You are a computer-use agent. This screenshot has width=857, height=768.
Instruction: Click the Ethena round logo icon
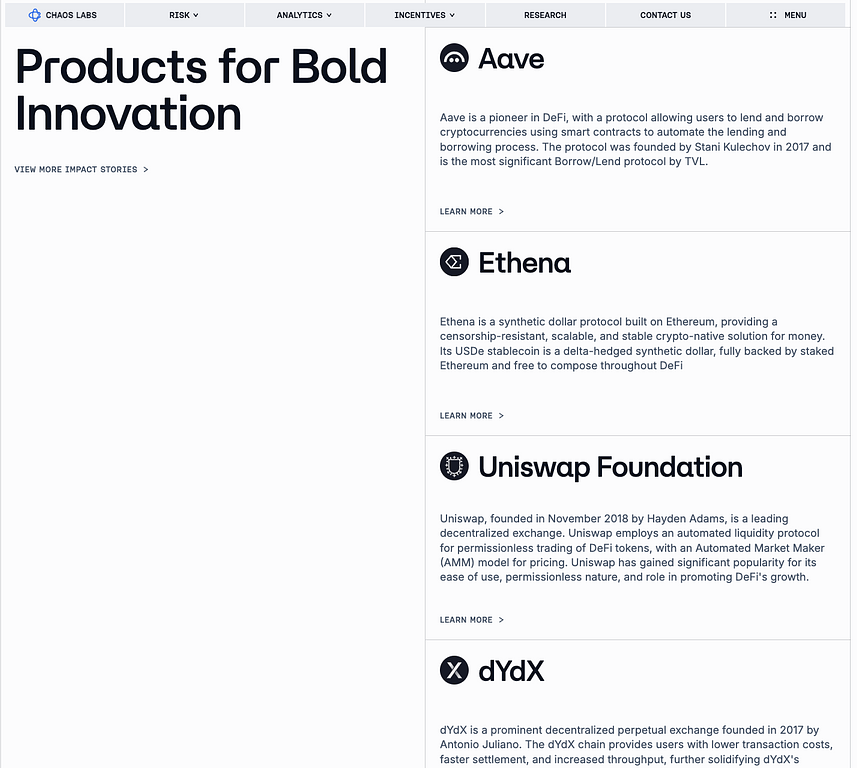point(454,262)
